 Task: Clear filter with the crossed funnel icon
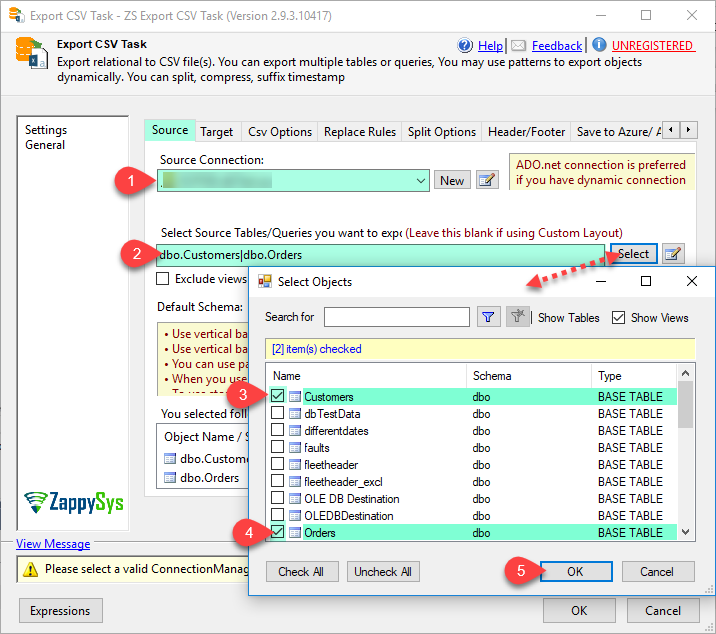click(x=517, y=317)
